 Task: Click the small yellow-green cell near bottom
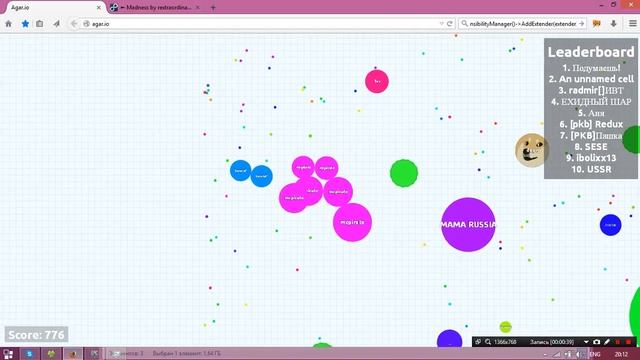[x=506, y=327]
